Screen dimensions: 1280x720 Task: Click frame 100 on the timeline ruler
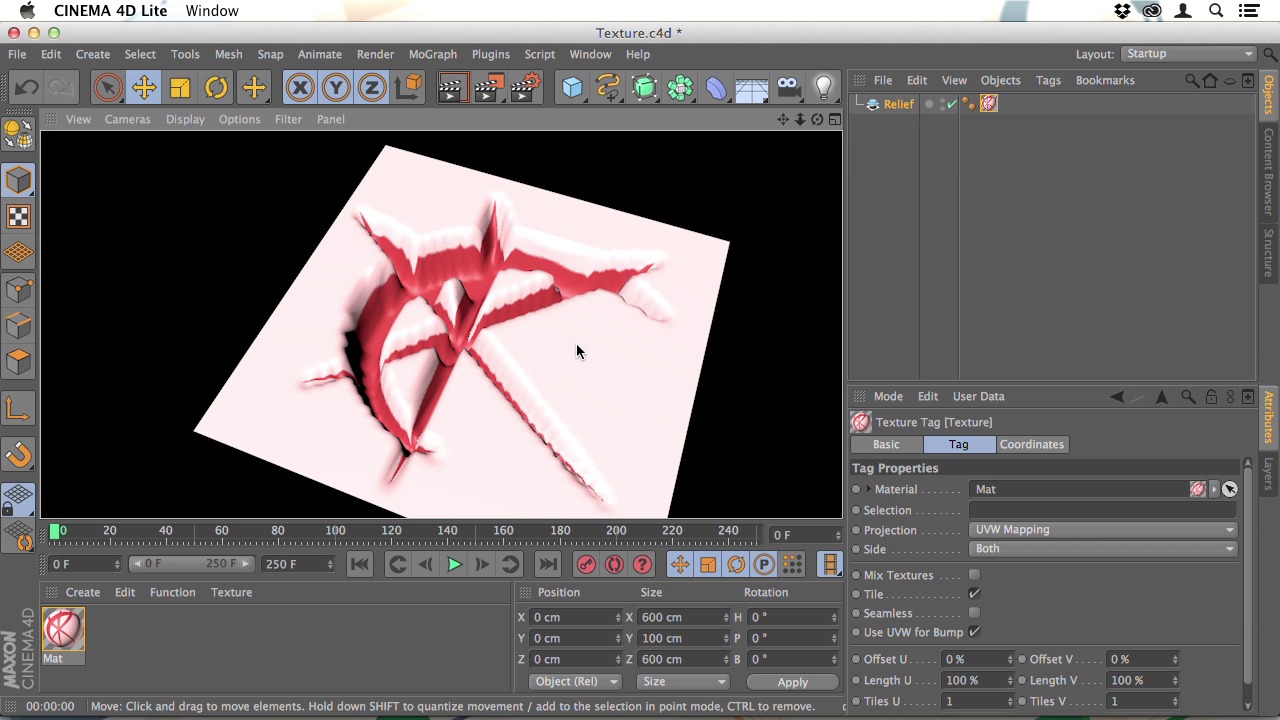(x=335, y=535)
